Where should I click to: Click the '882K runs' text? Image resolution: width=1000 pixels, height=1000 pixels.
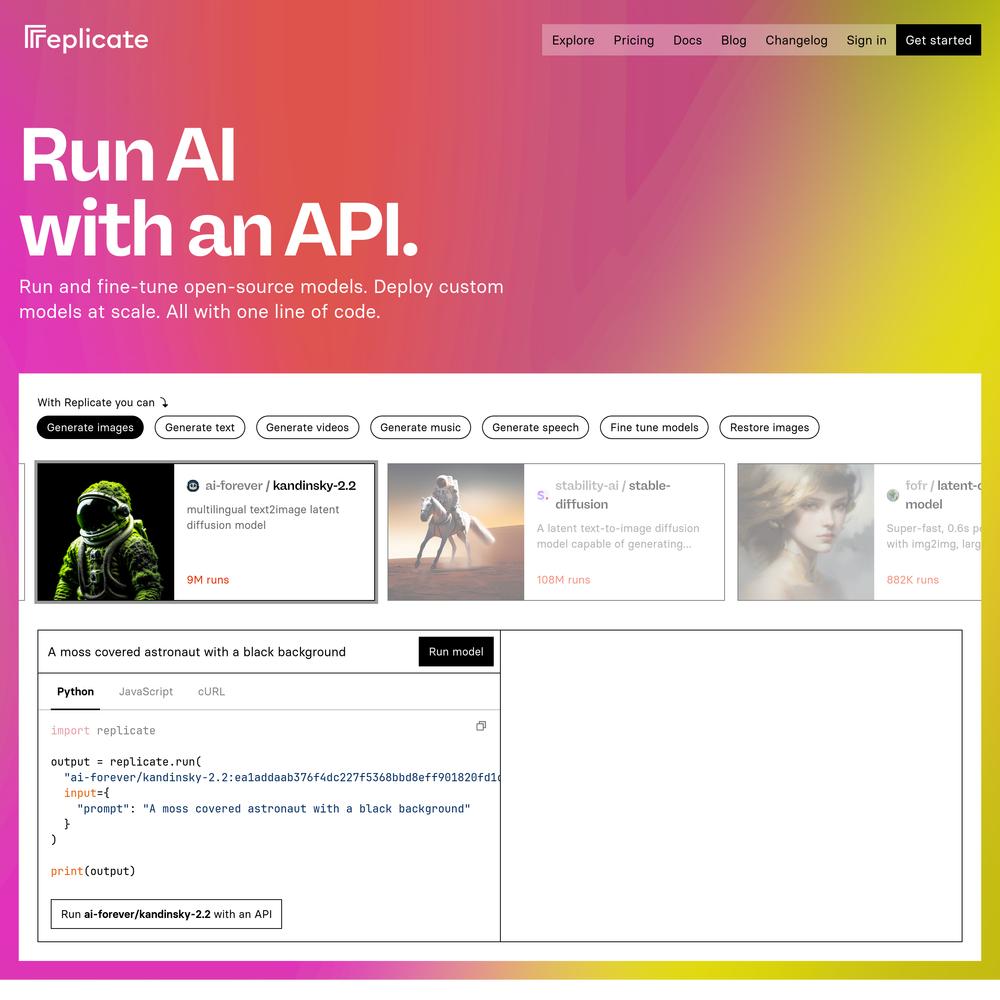(913, 580)
